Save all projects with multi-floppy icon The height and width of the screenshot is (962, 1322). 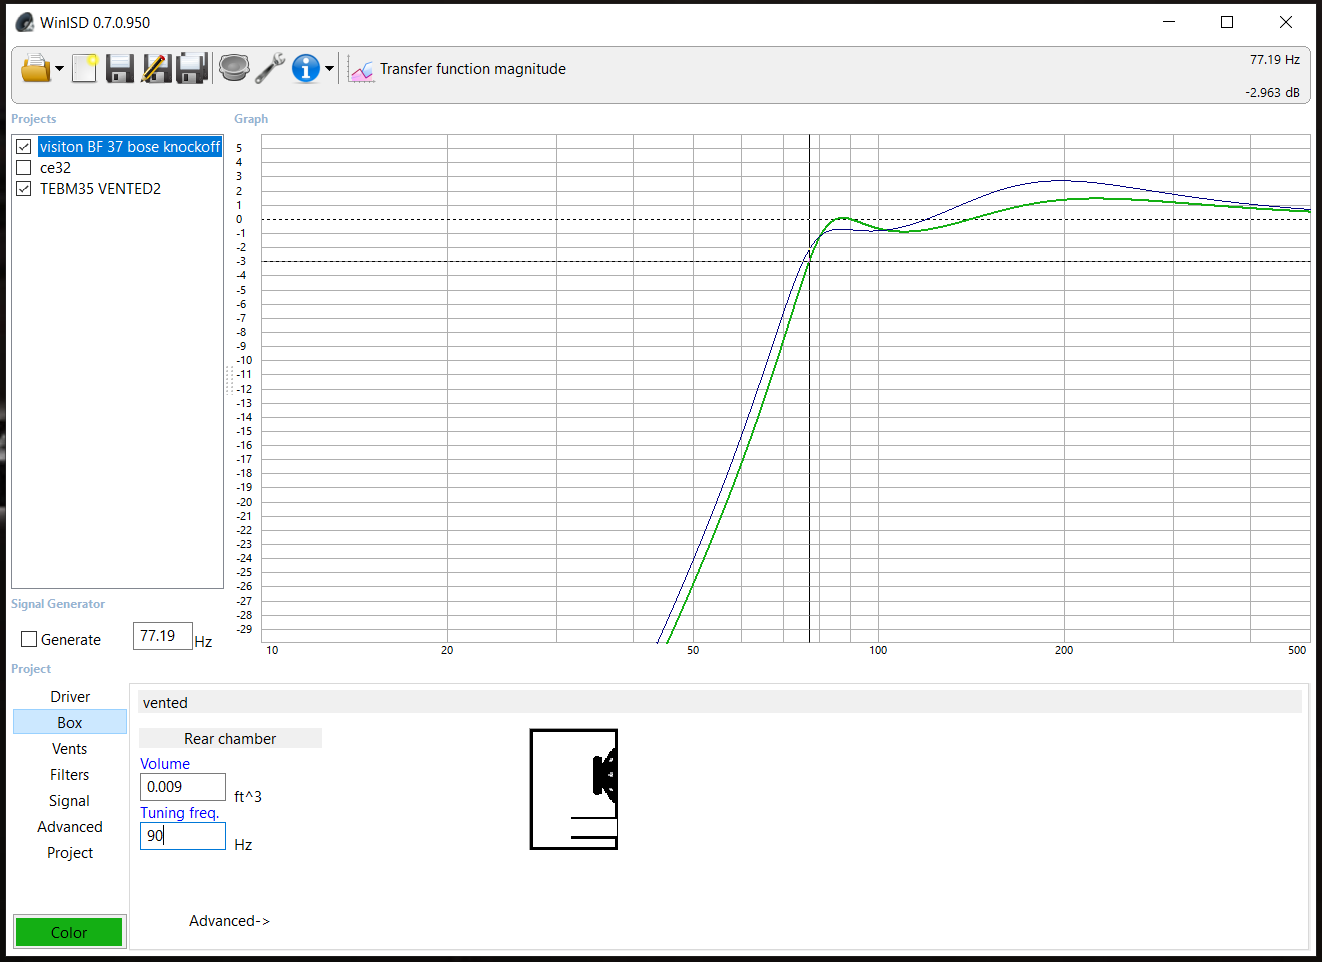pyautogui.click(x=192, y=68)
